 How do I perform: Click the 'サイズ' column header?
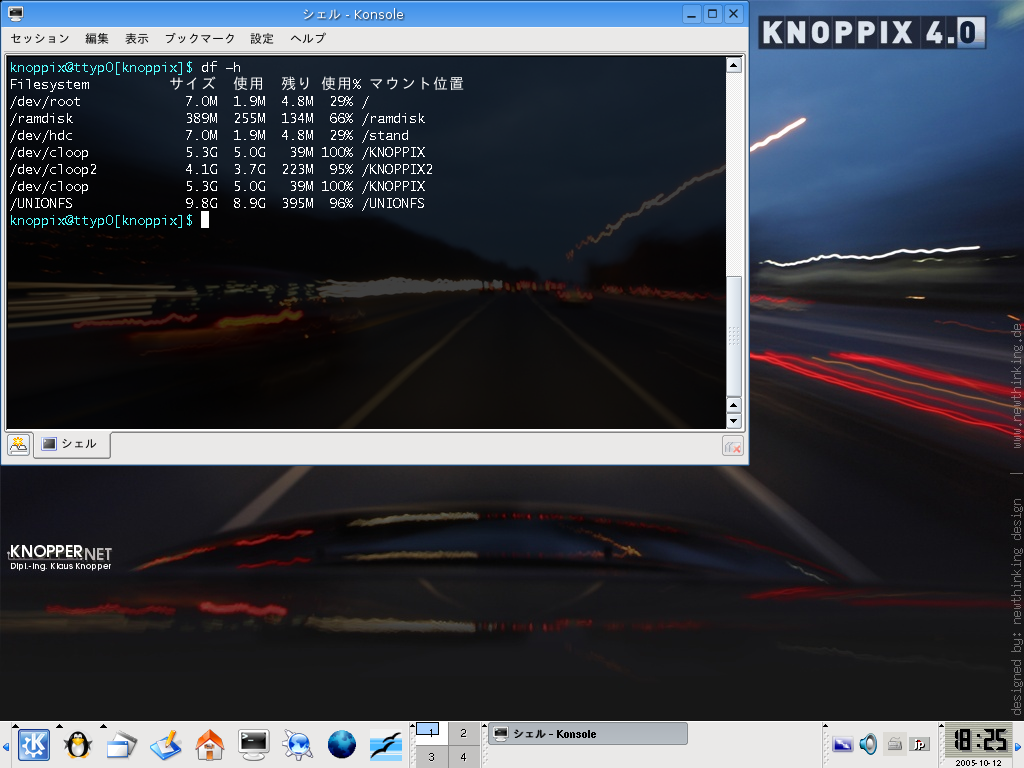coord(193,84)
